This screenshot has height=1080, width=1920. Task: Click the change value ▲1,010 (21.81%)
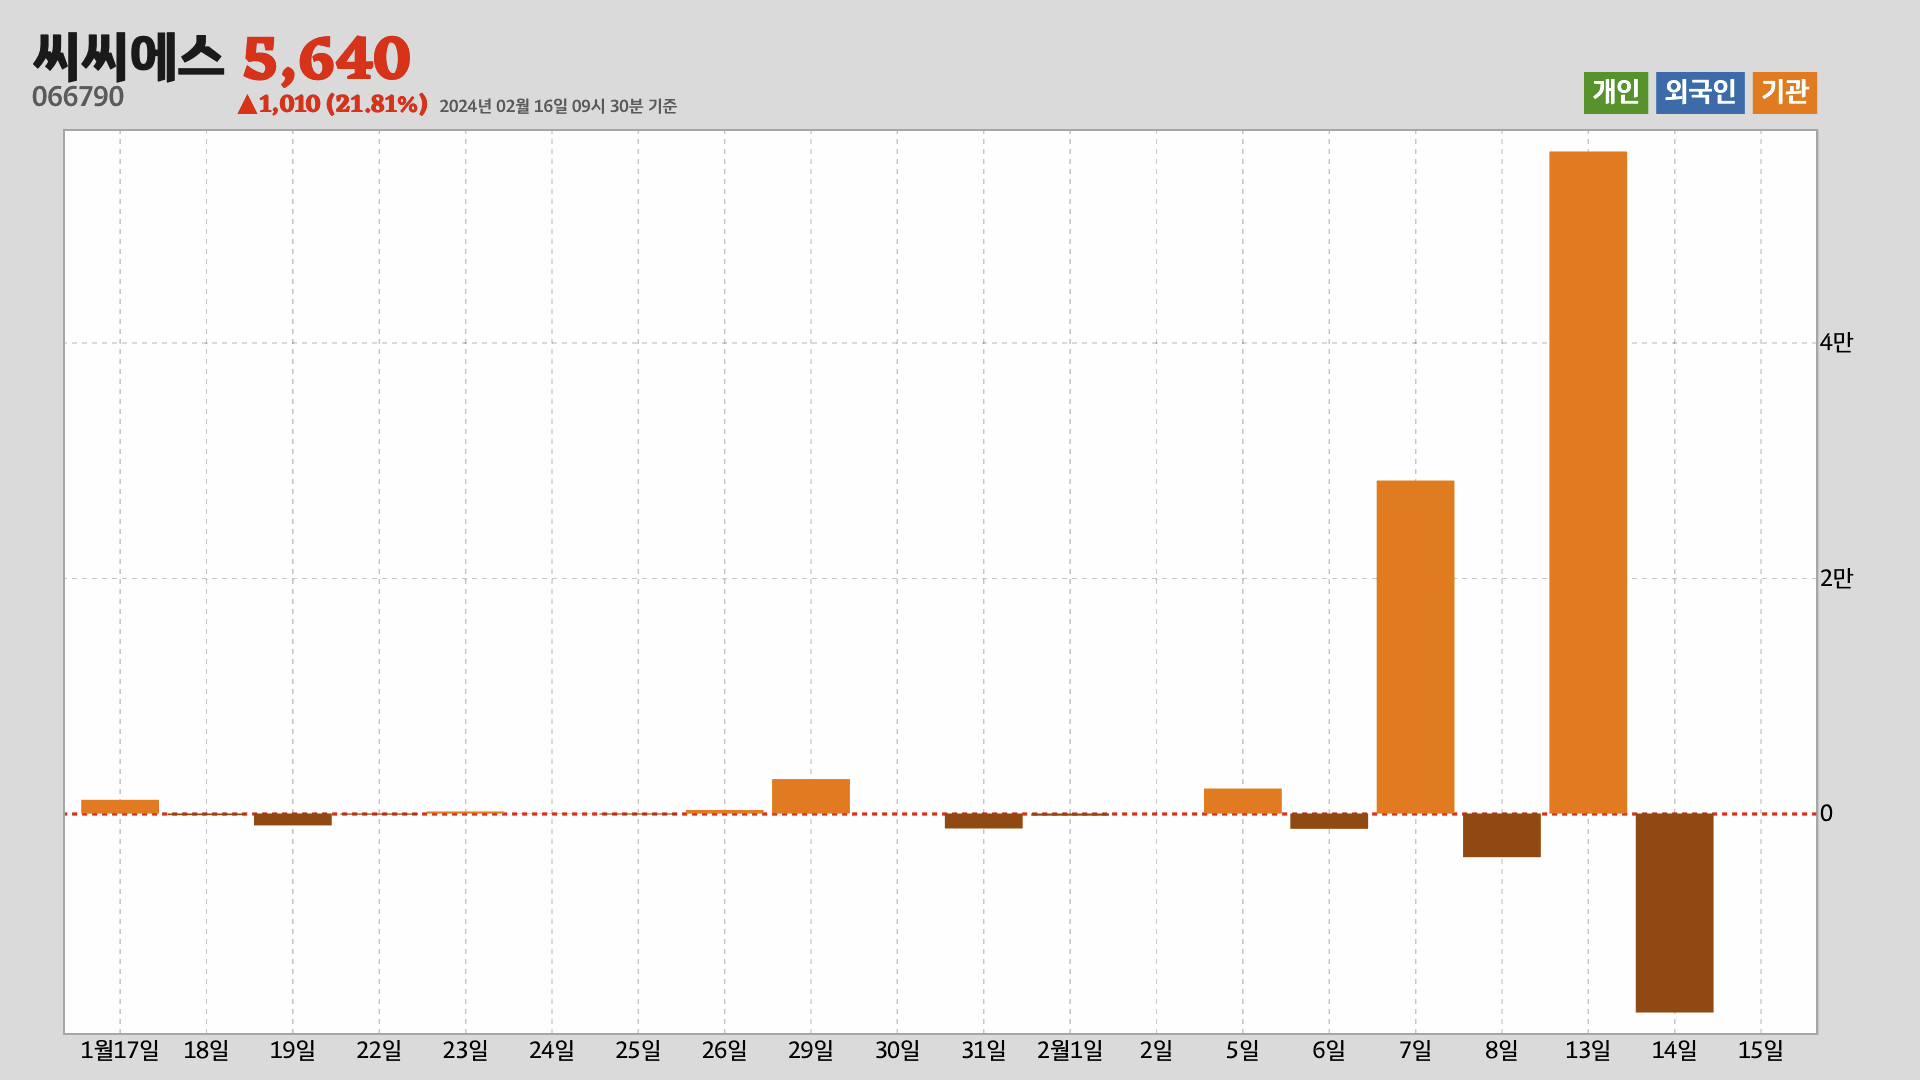332,104
